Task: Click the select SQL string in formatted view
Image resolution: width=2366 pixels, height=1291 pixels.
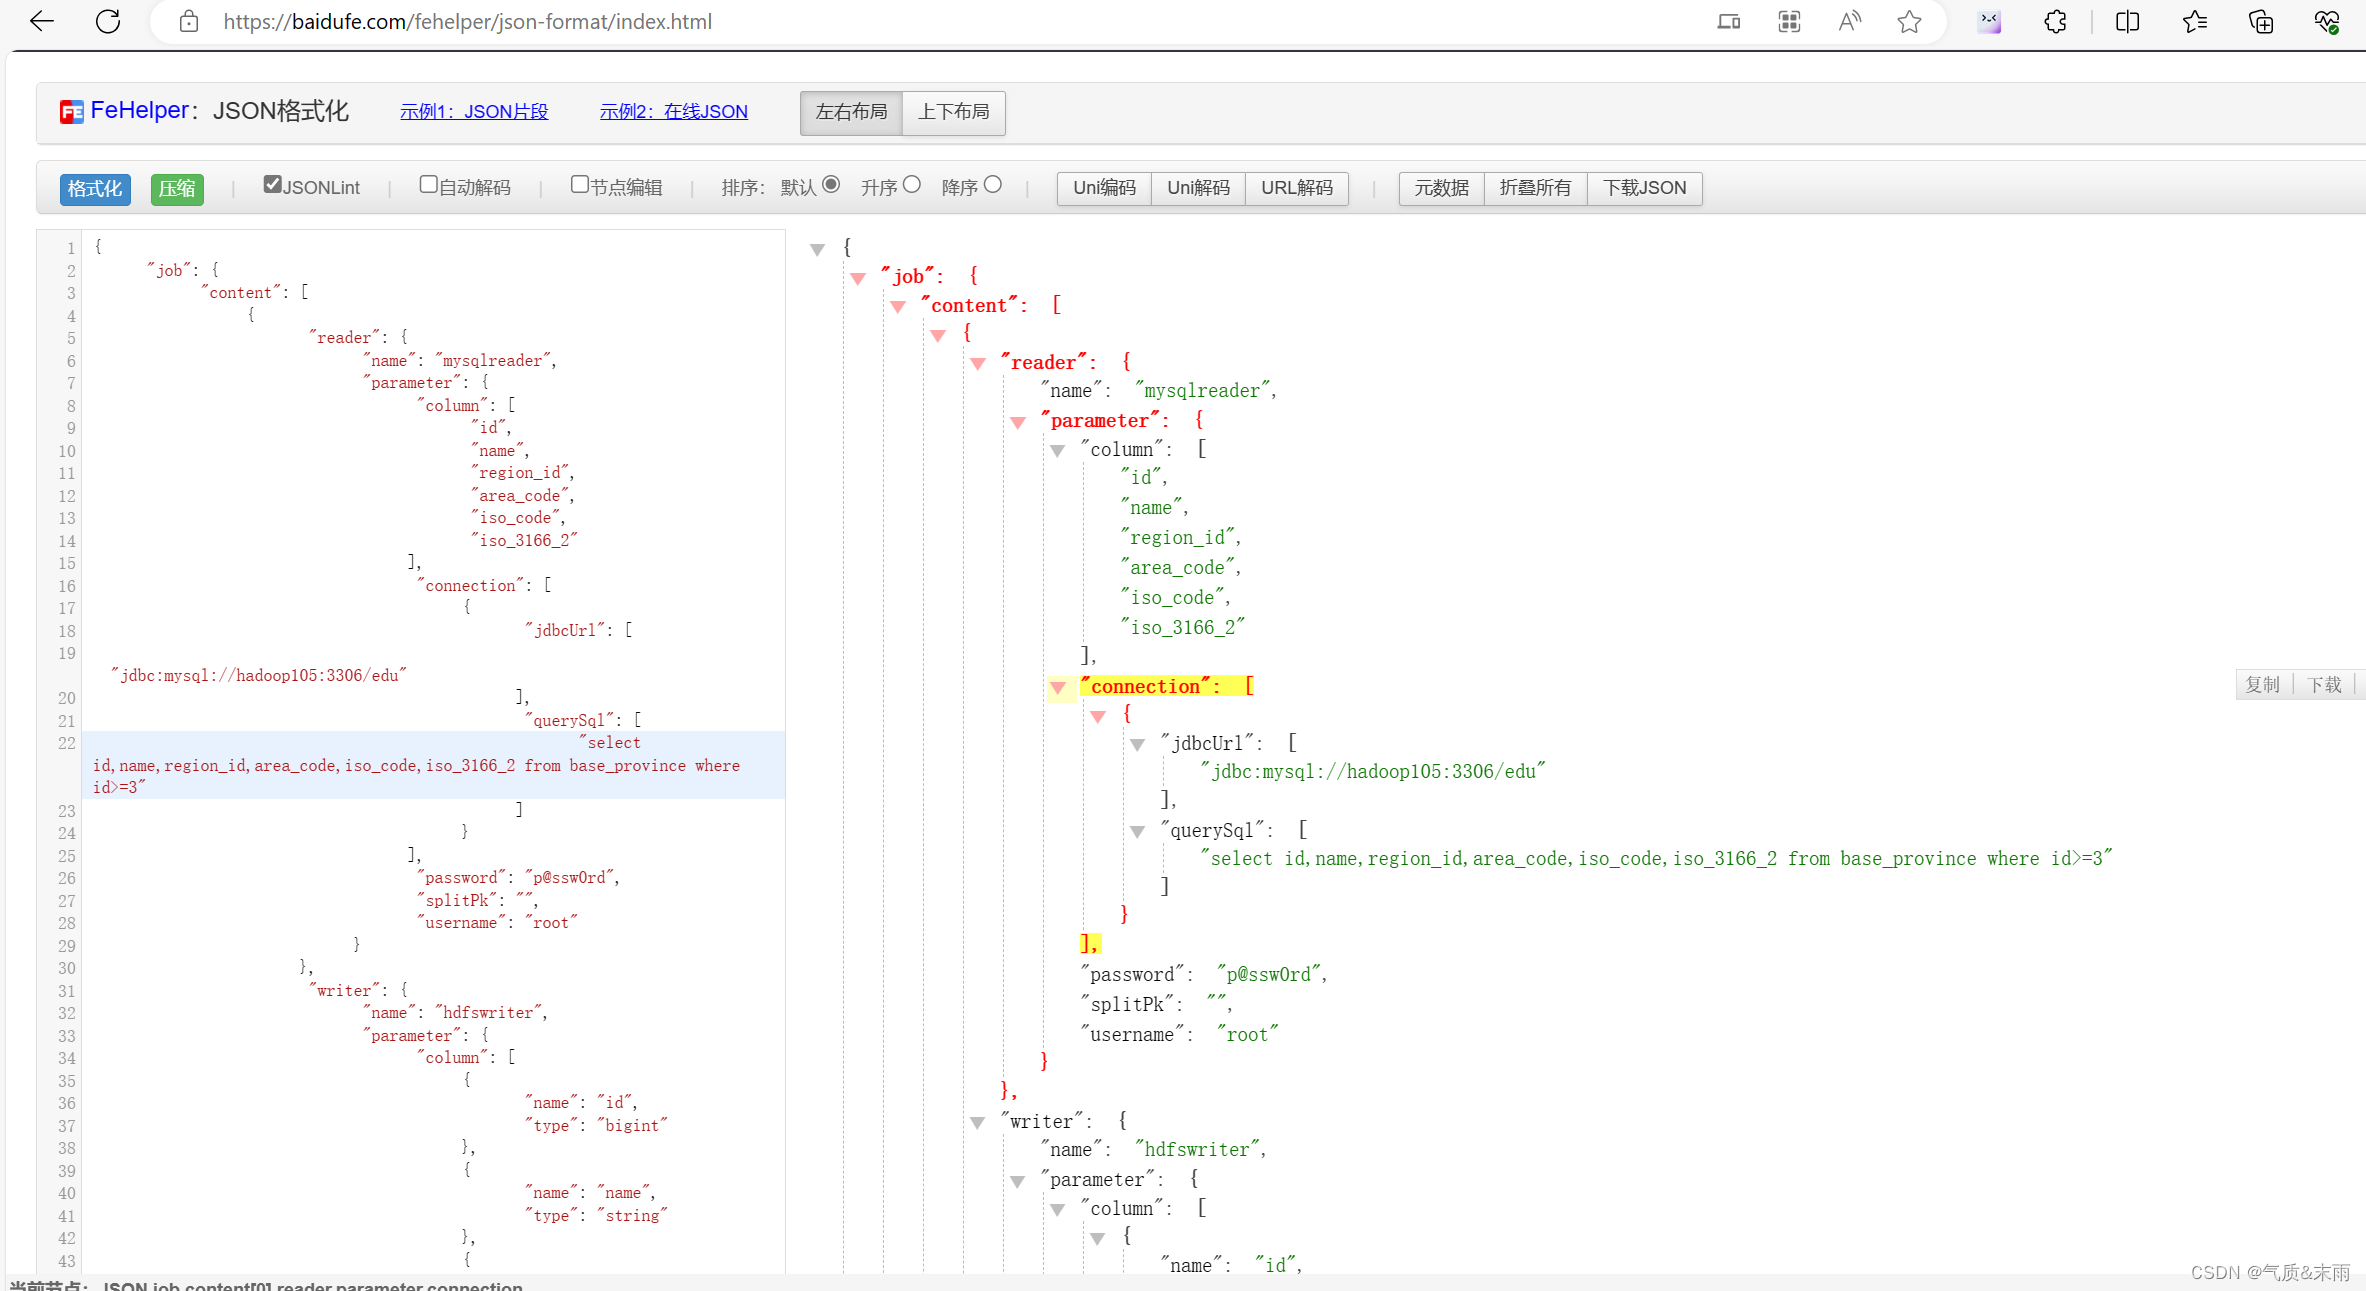Action: (x=1656, y=859)
